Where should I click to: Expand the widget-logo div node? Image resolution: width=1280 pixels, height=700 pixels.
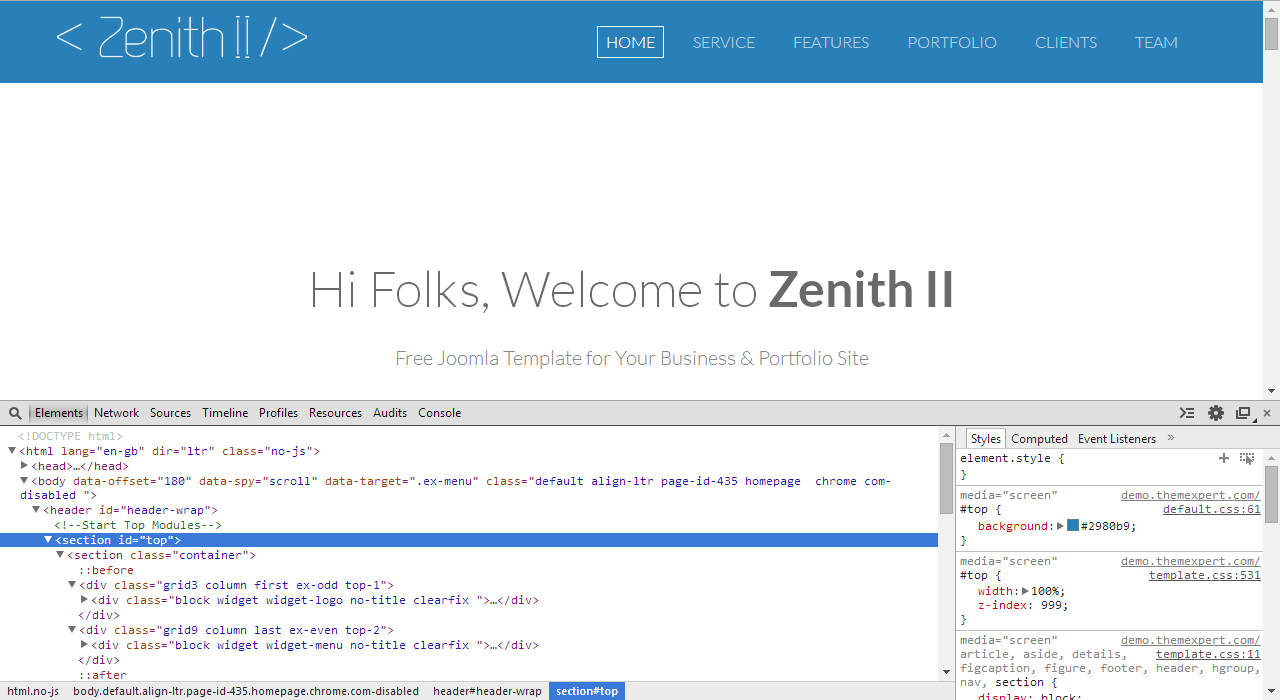[x=85, y=600]
